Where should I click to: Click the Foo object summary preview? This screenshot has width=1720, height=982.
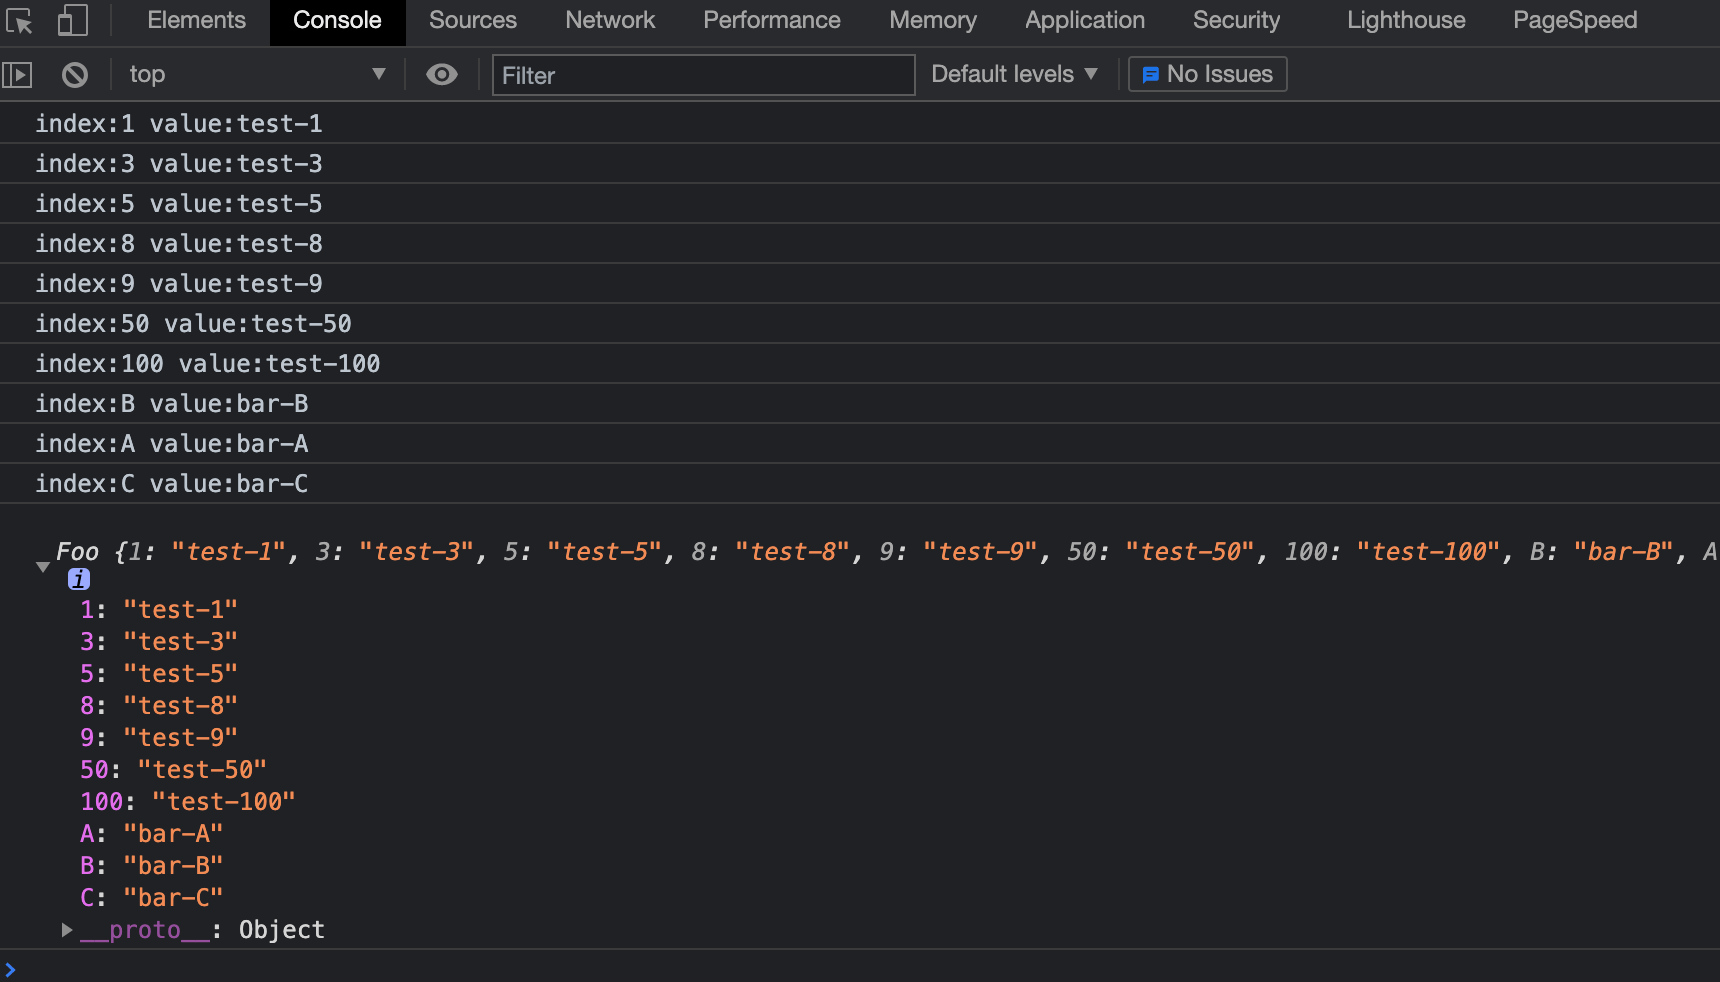coord(887,552)
